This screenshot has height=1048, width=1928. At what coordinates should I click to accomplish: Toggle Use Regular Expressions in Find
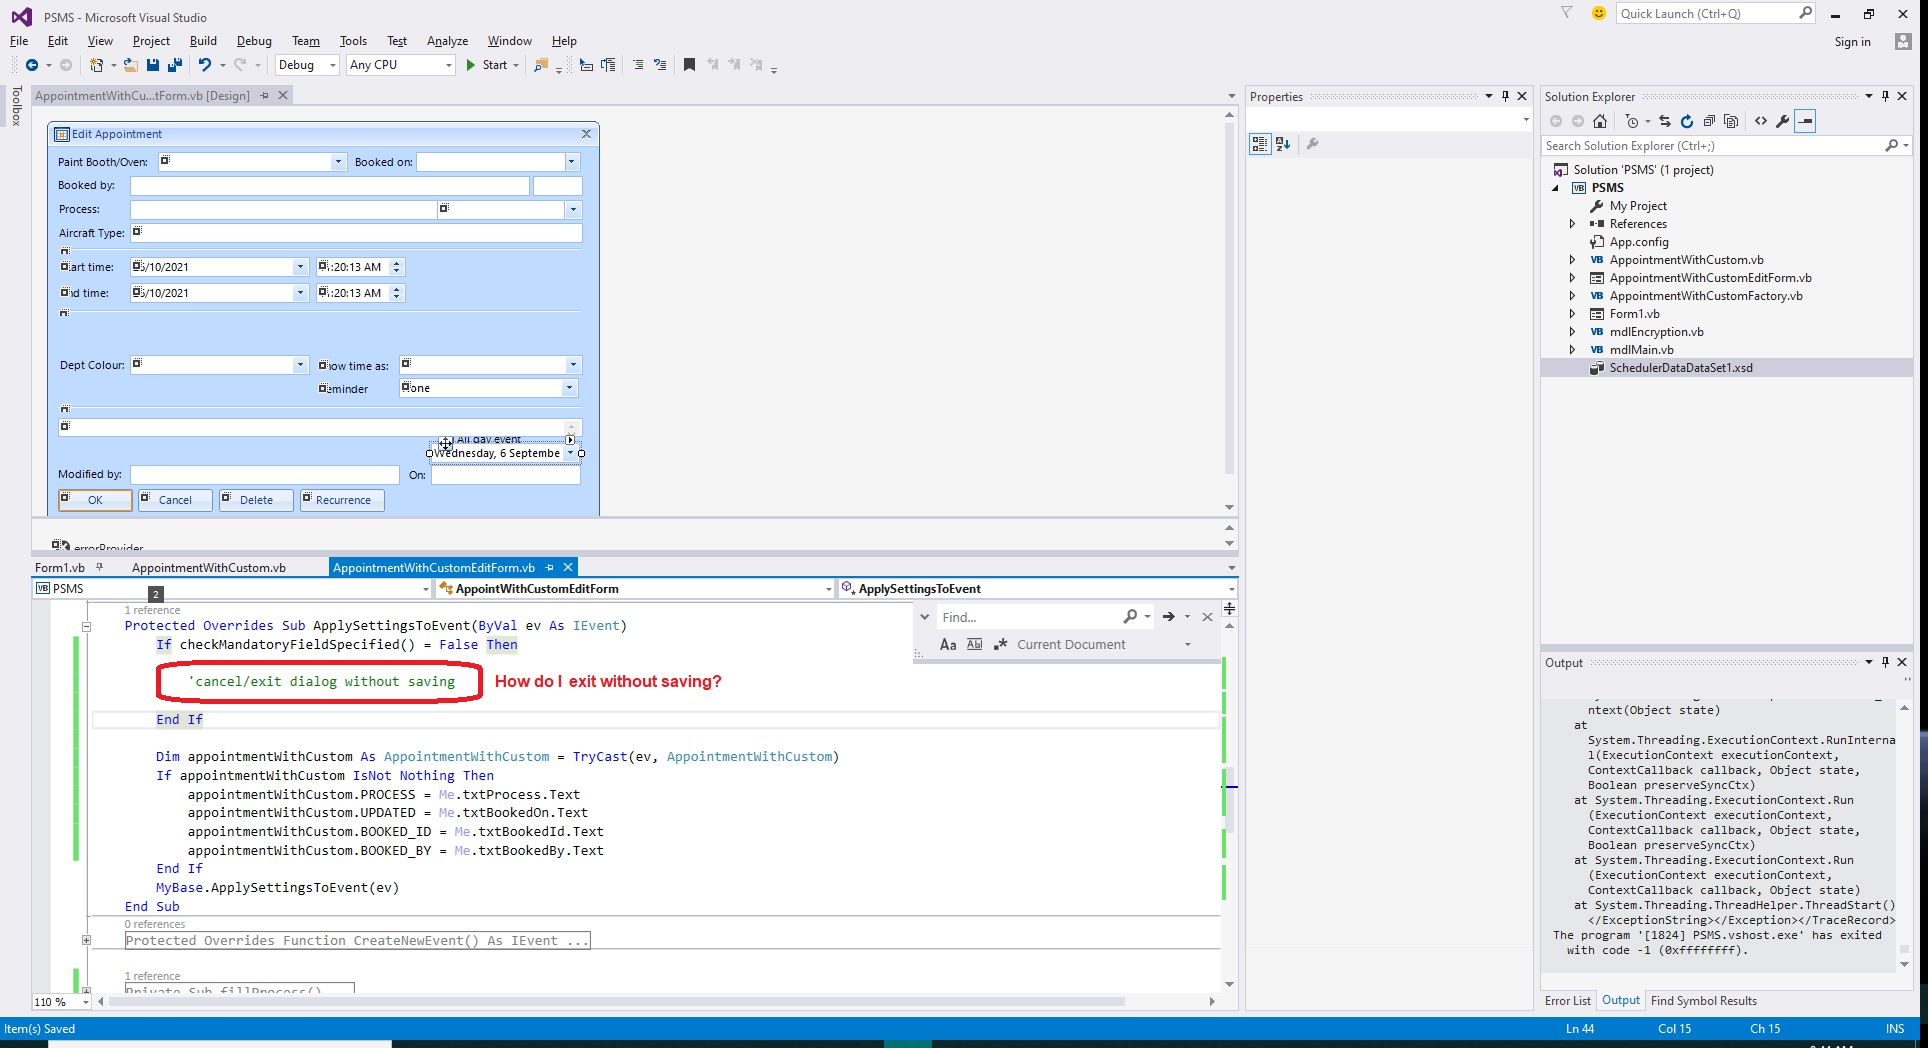pyautogui.click(x=1000, y=645)
